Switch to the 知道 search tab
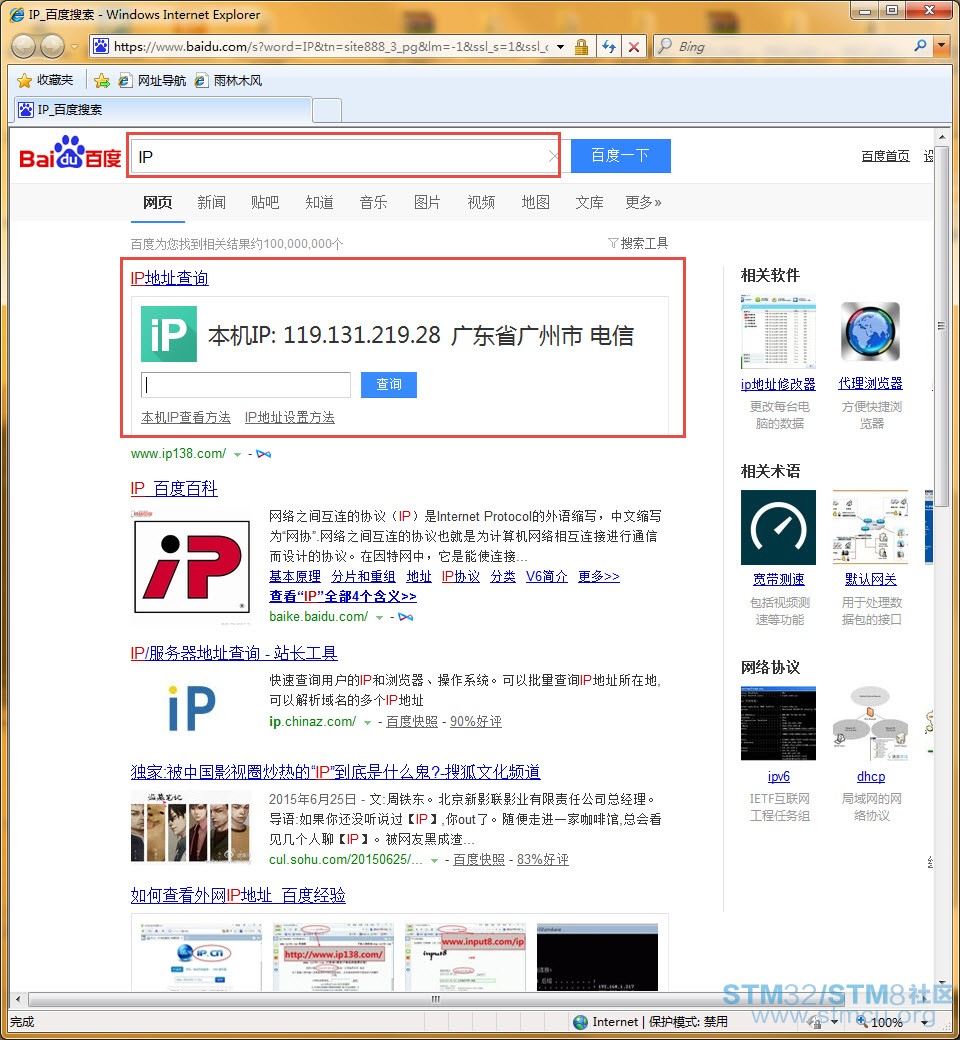The width and height of the screenshot is (960, 1040). tap(319, 202)
